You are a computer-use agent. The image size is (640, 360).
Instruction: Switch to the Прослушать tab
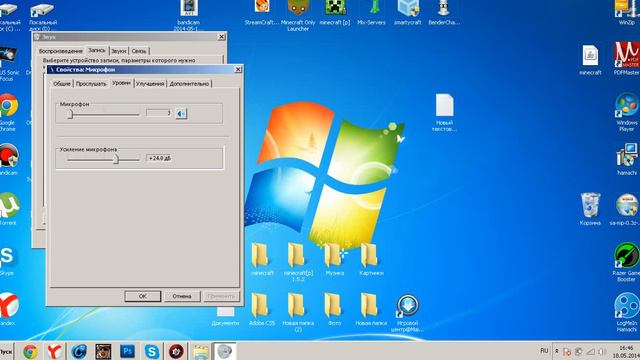coord(91,84)
